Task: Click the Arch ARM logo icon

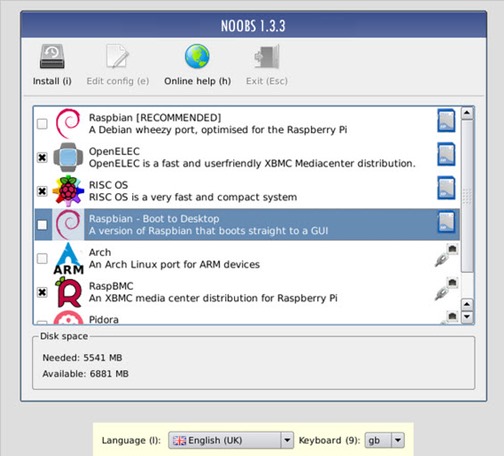Action: 69,258
